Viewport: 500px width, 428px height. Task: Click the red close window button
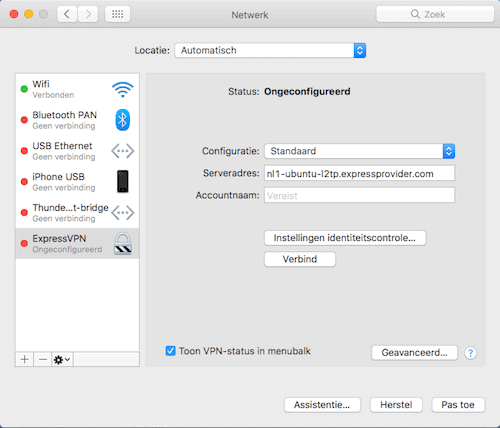point(14,14)
